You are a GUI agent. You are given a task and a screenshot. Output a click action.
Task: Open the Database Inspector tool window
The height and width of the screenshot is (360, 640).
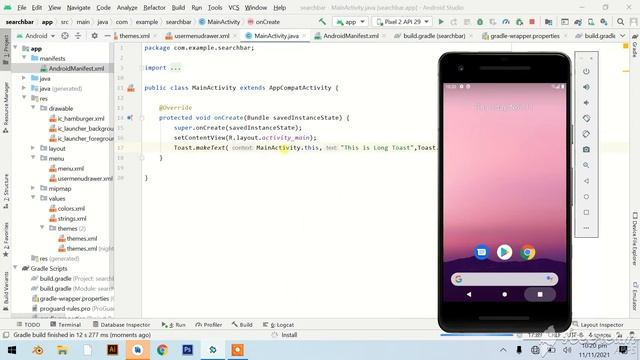(x=121, y=324)
